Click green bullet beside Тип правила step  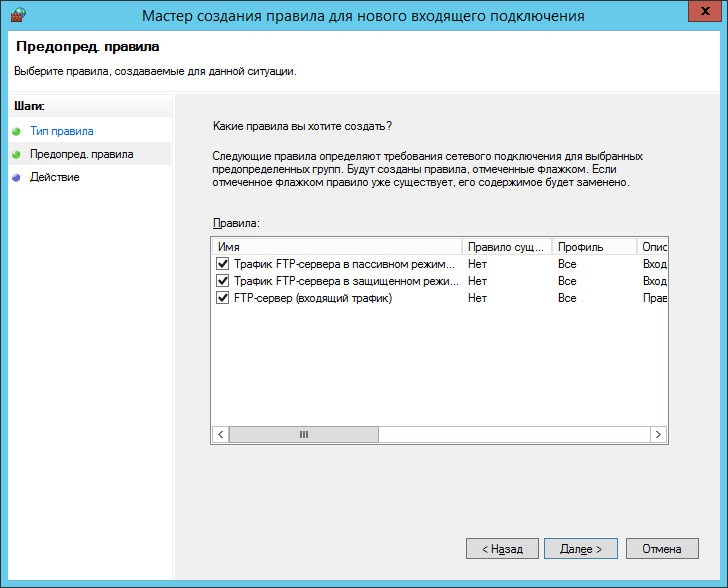(x=17, y=131)
